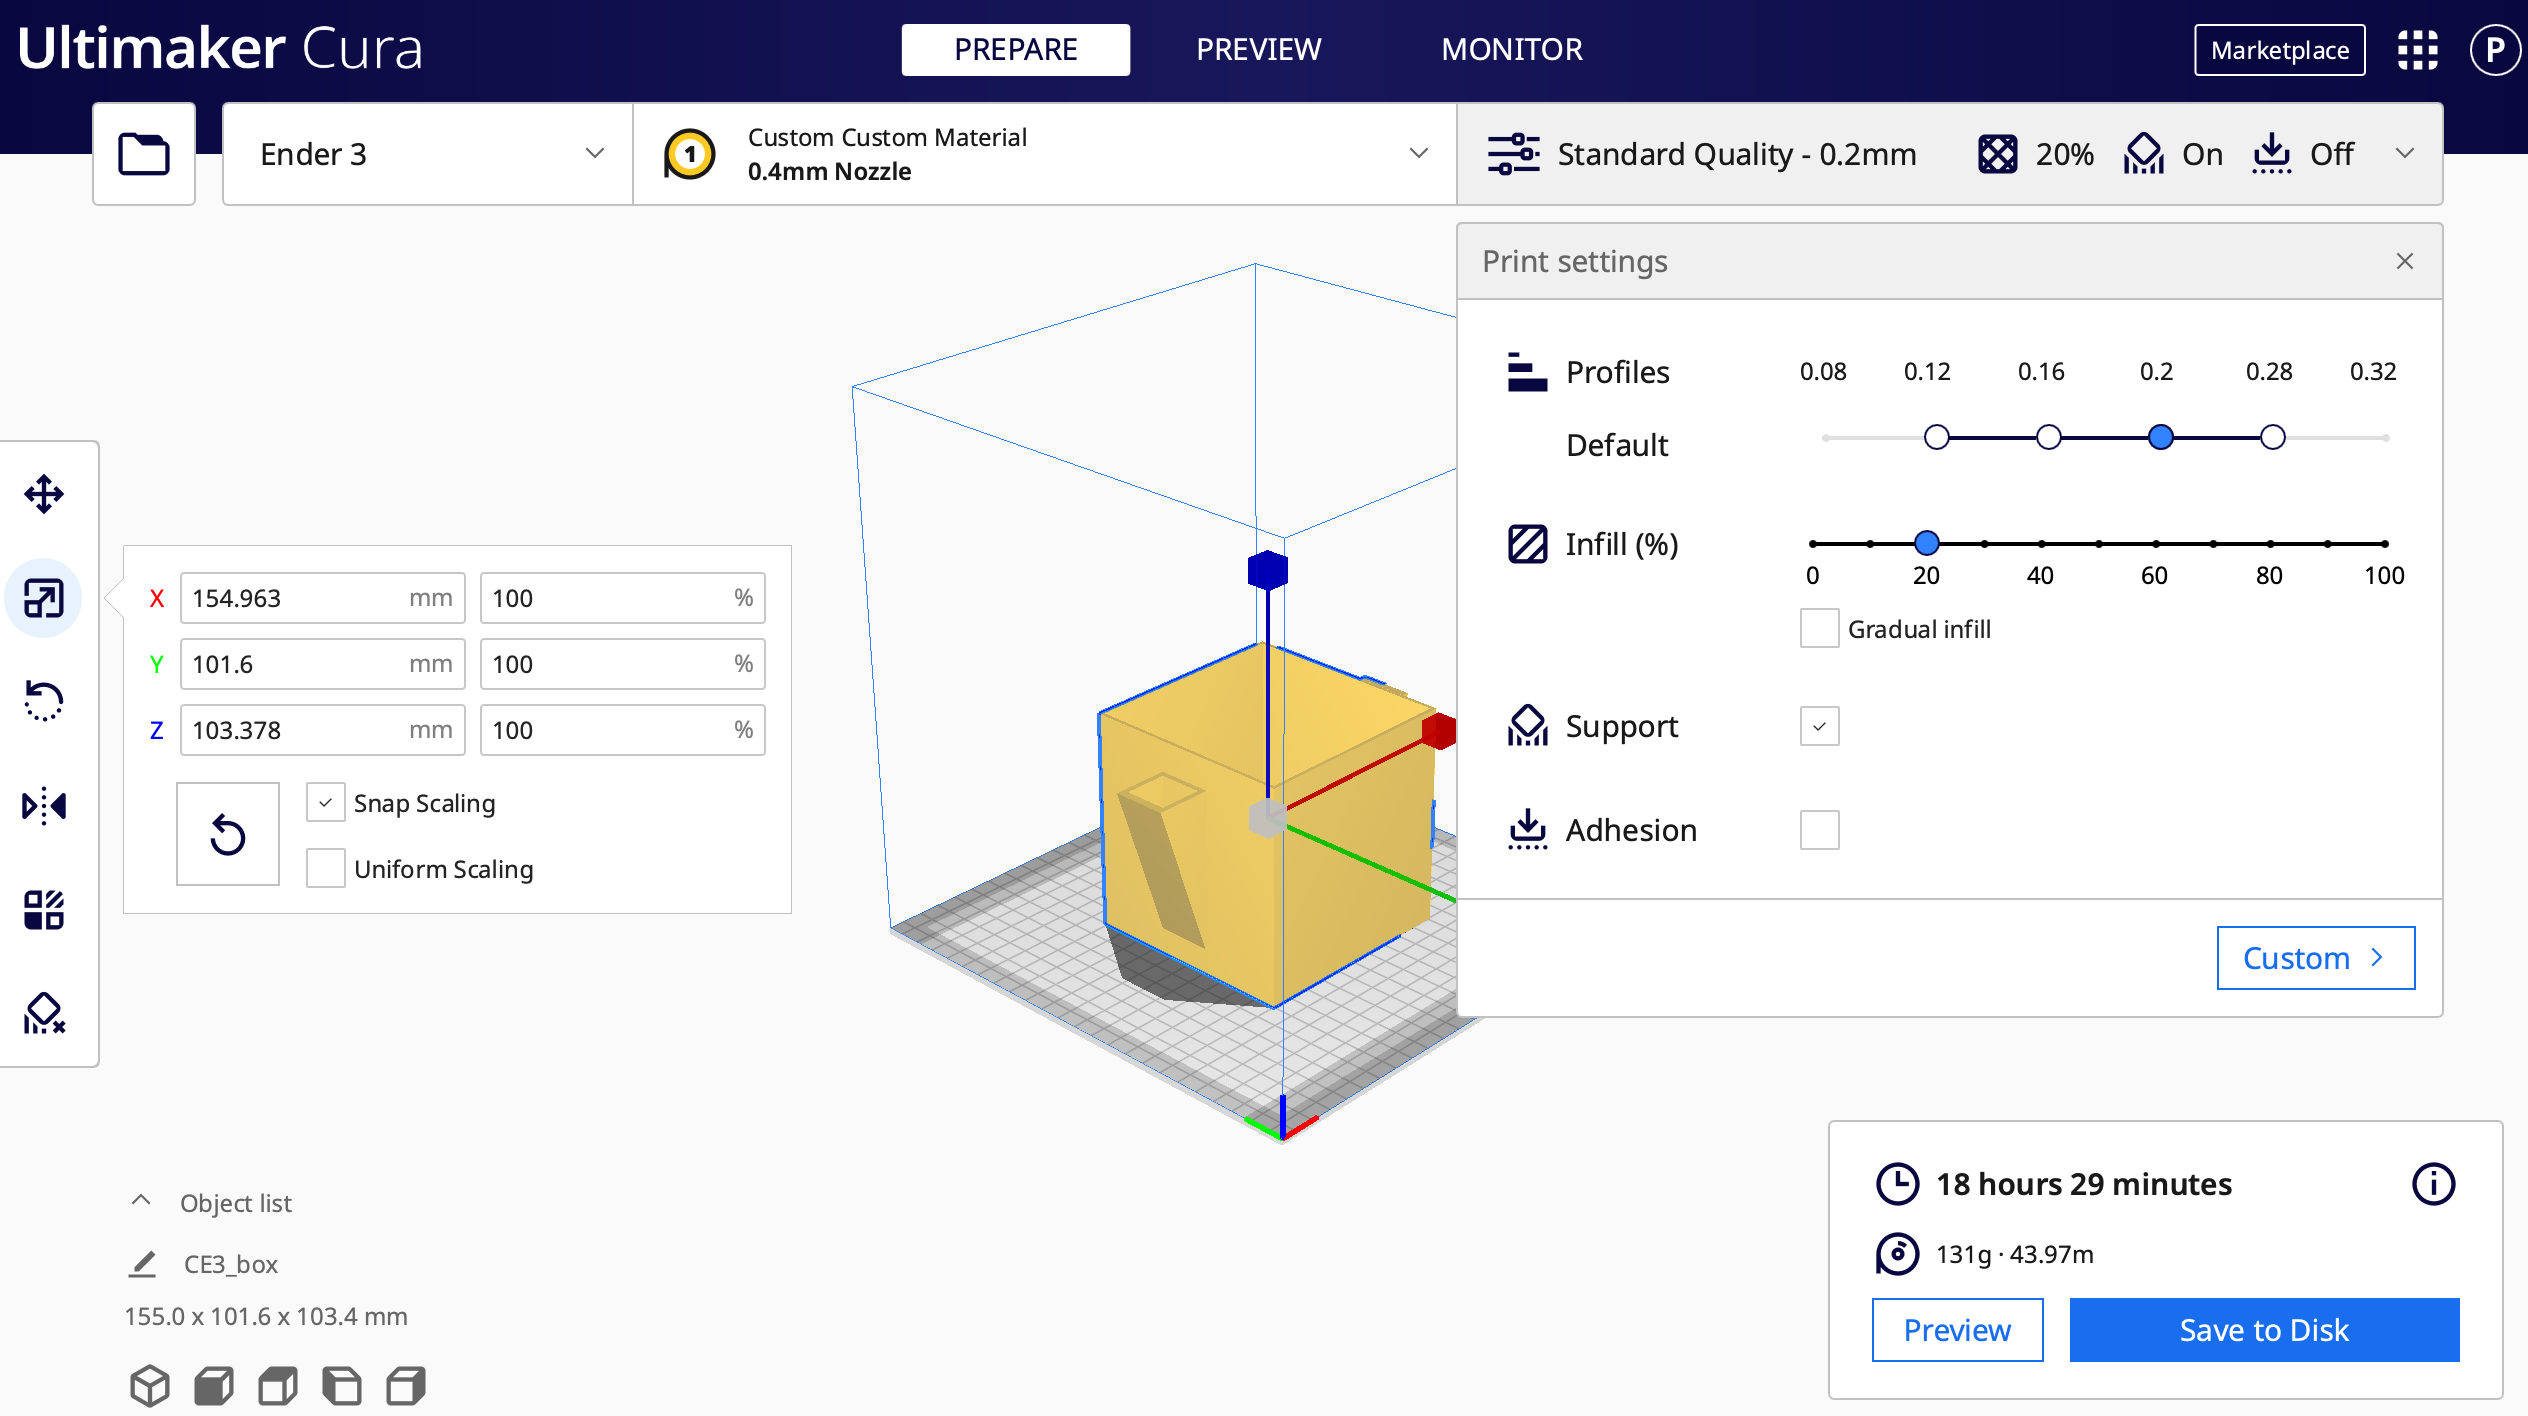The height and width of the screenshot is (1416, 2528).
Task: Switch to 3D perspective view cube
Action: pyautogui.click(x=150, y=1386)
